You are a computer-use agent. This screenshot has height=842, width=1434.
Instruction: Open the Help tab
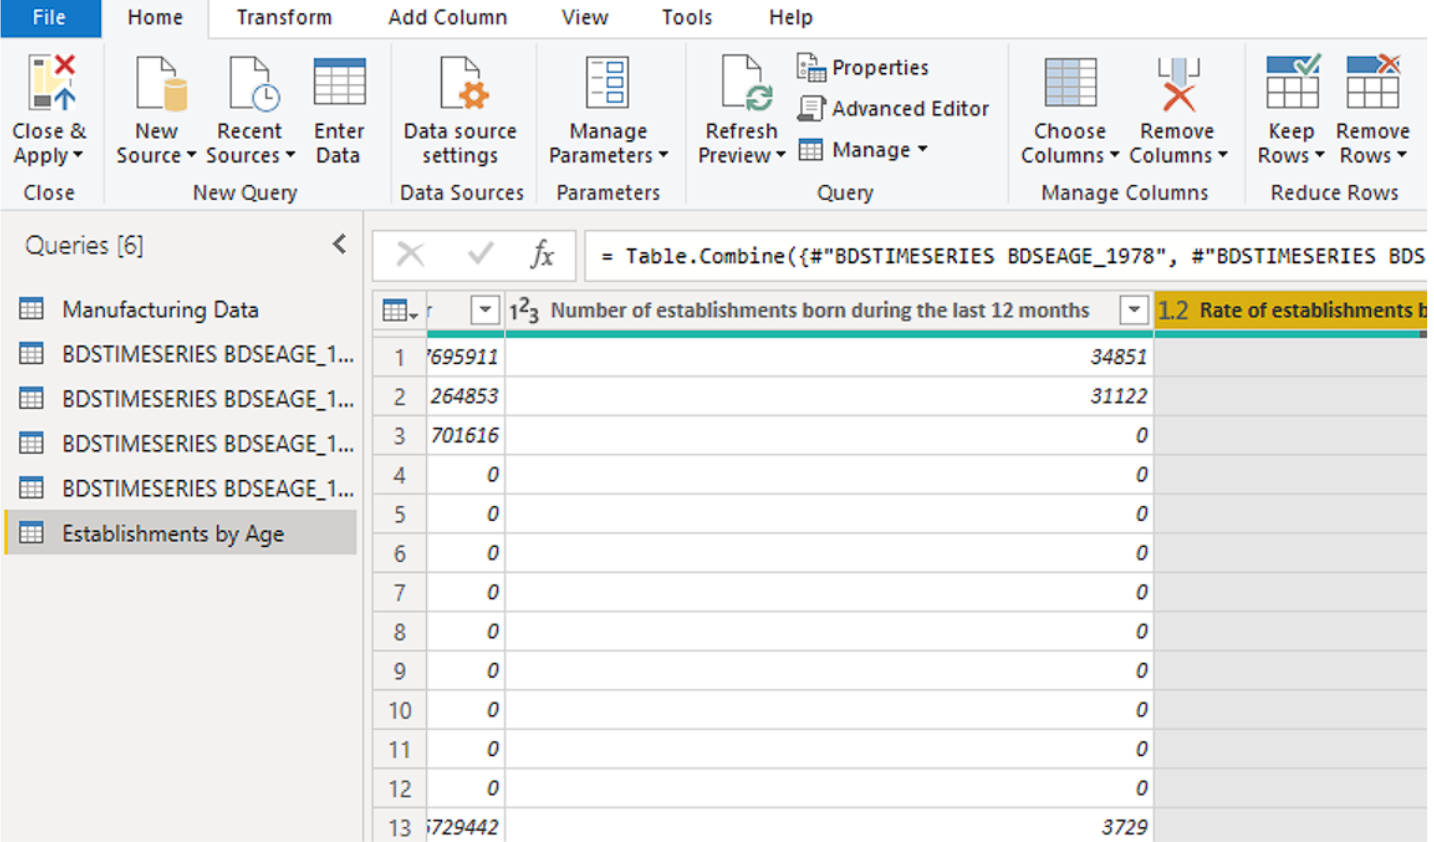(790, 18)
